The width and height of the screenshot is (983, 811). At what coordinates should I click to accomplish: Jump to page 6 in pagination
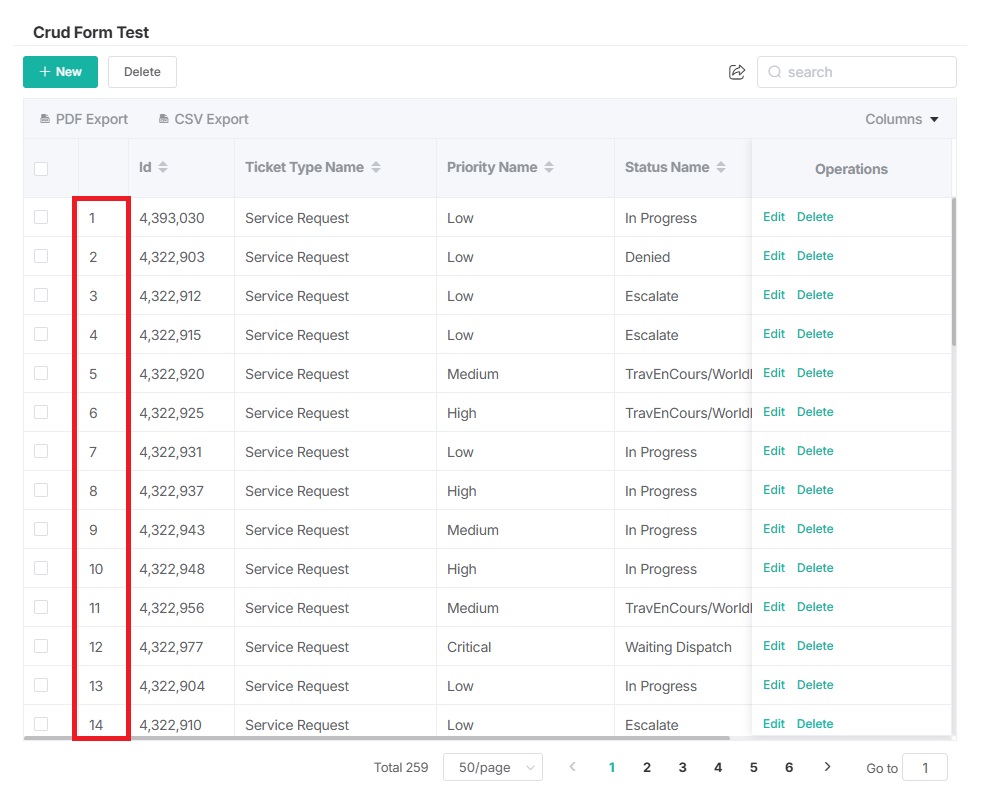[789, 767]
